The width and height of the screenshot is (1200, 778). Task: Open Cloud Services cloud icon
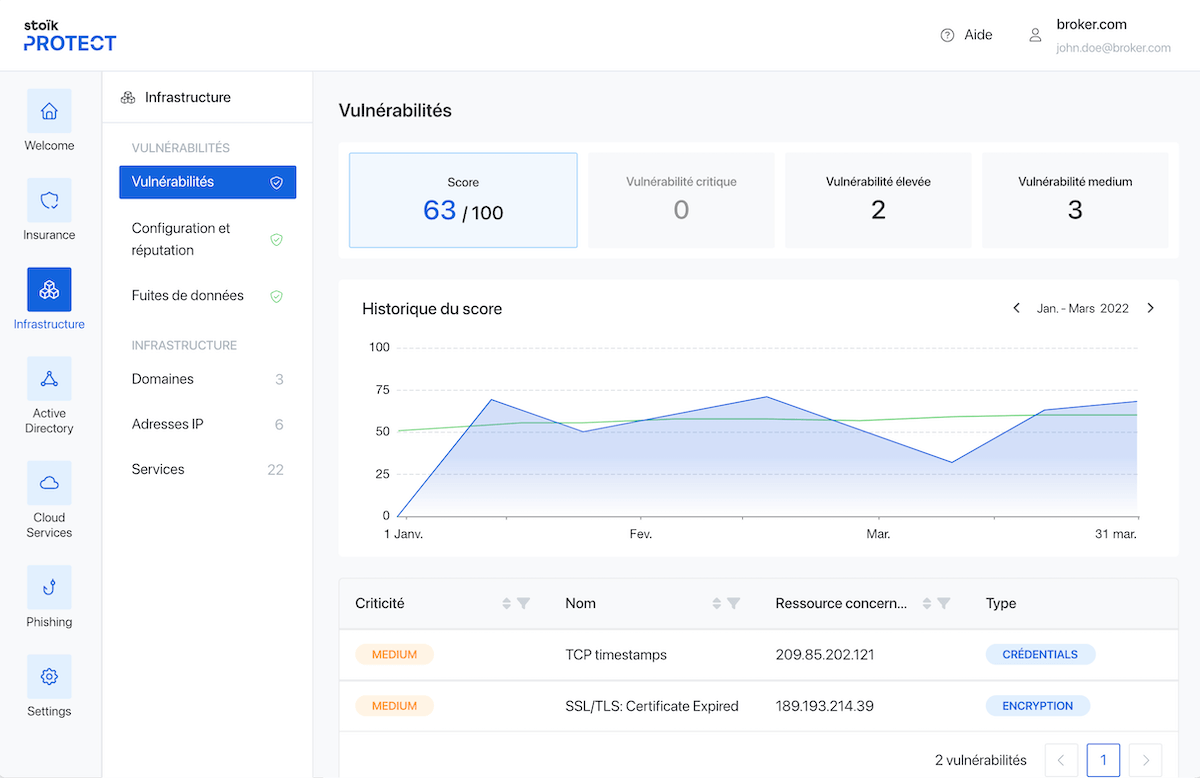[49, 483]
